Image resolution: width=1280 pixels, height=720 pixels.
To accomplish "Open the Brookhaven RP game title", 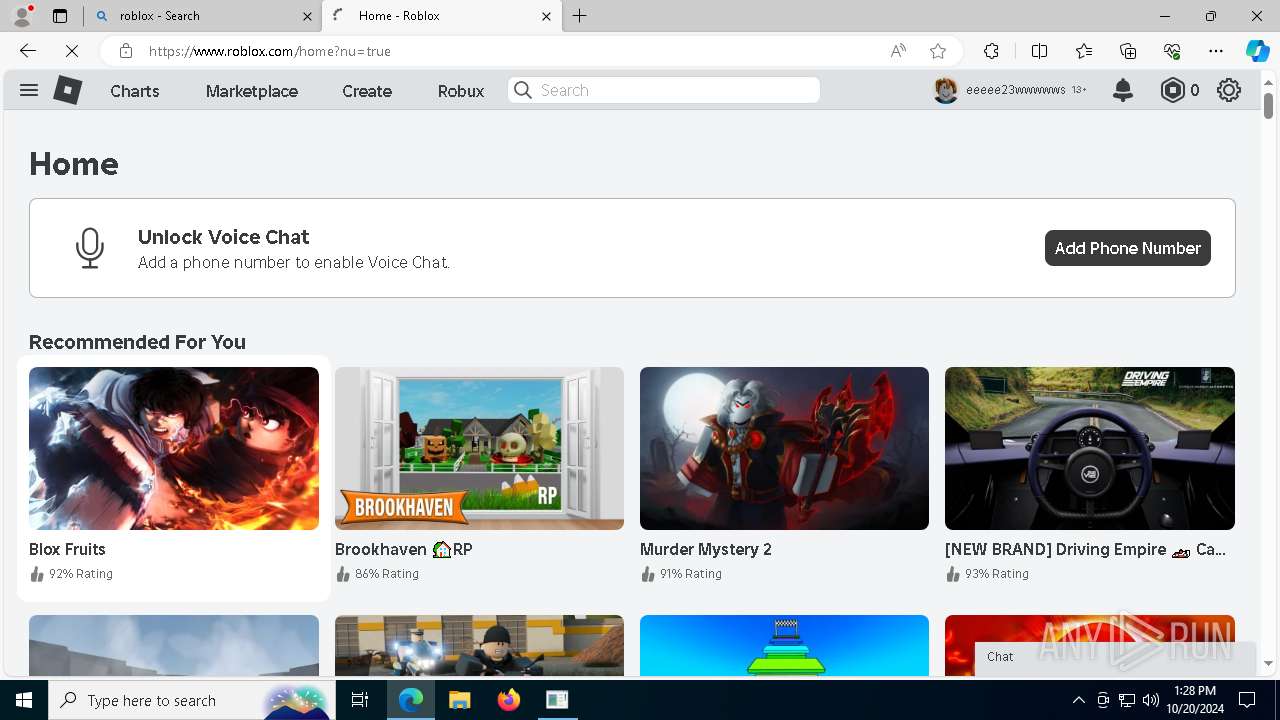I will click(x=404, y=549).
